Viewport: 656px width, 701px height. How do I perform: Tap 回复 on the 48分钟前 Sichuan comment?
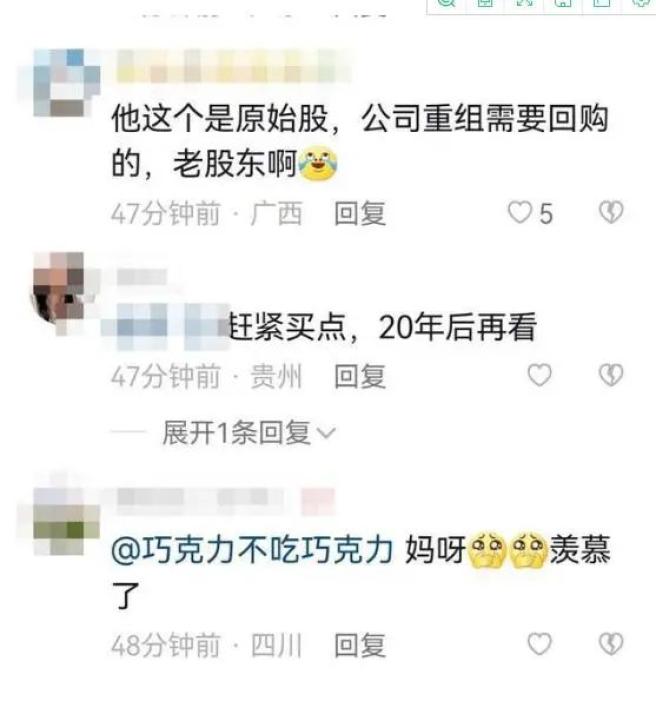click(360, 645)
